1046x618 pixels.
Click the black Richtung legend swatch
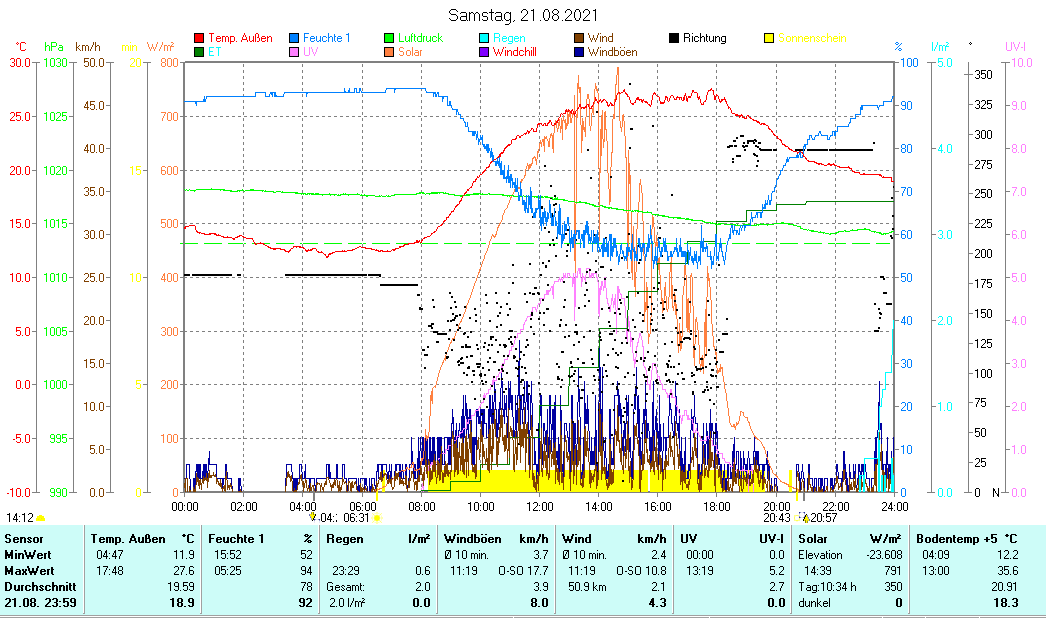point(674,38)
